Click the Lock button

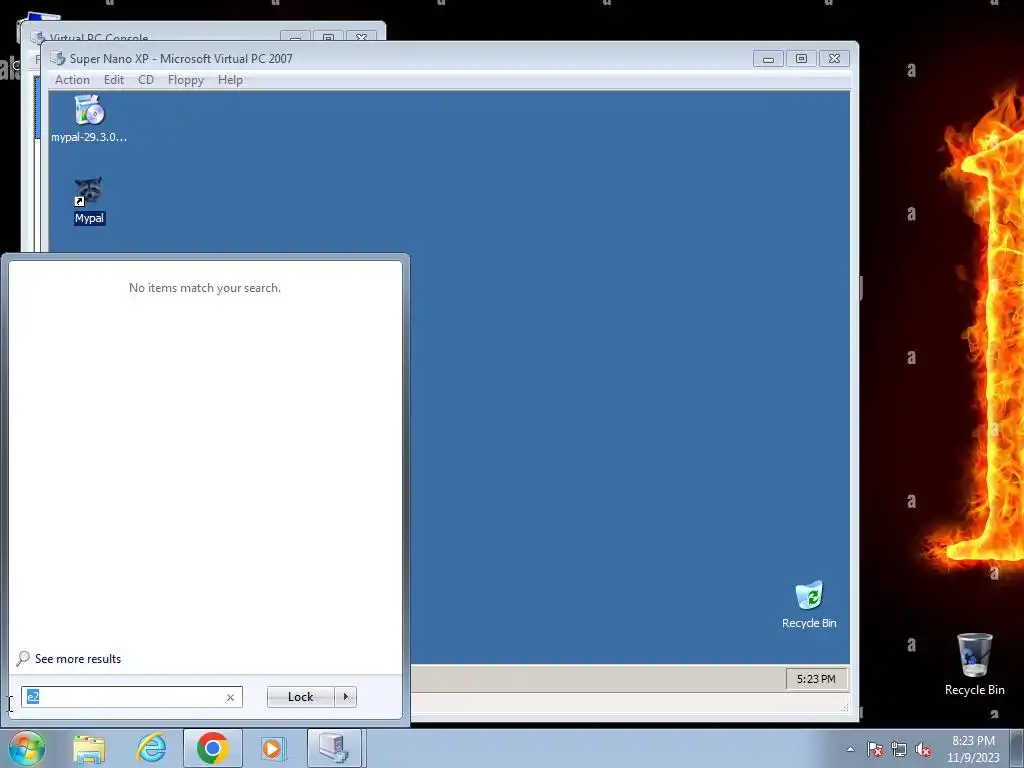point(300,697)
